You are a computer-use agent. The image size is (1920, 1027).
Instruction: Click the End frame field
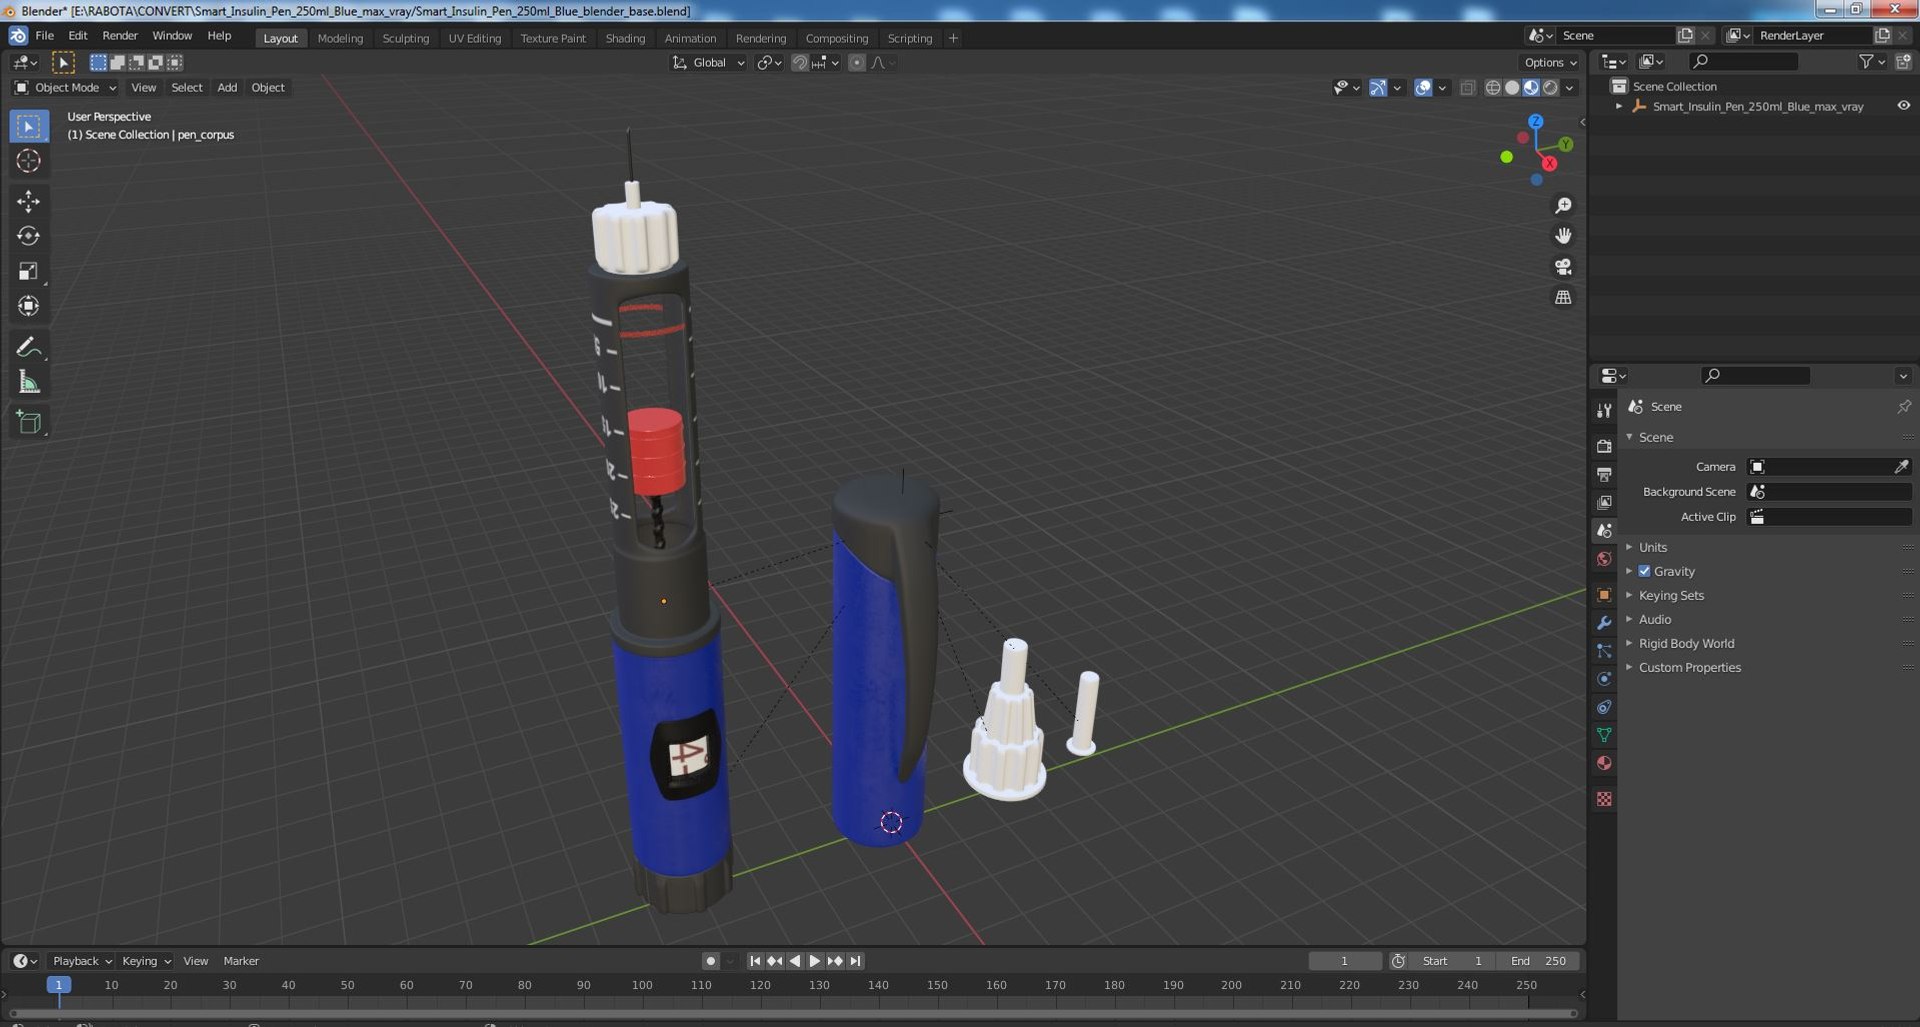(x=1538, y=961)
